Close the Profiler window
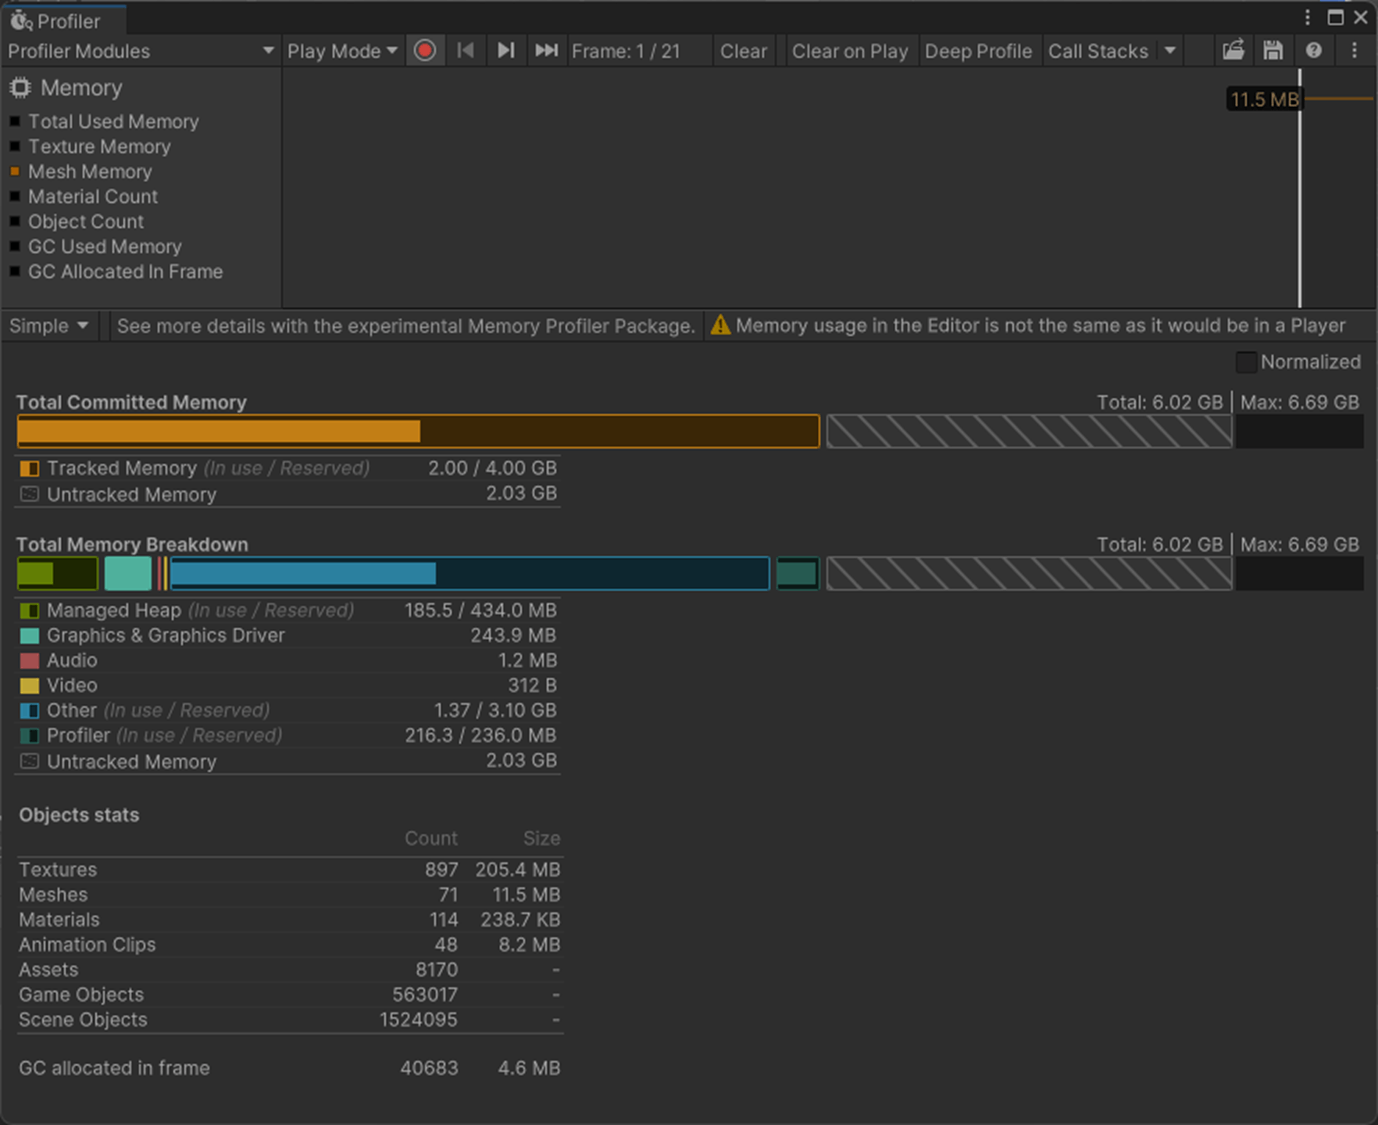This screenshot has height=1125, width=1378. click(1361, 18)
